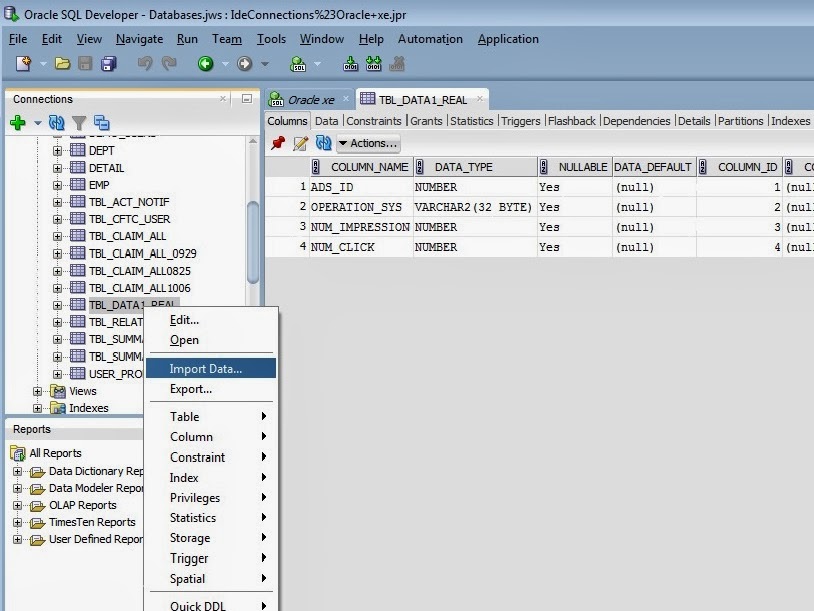The height and width of the screenshot is (611, 814).
Task: Click the Refresh icon beside Actions button
Action: [x=323, y=143]
